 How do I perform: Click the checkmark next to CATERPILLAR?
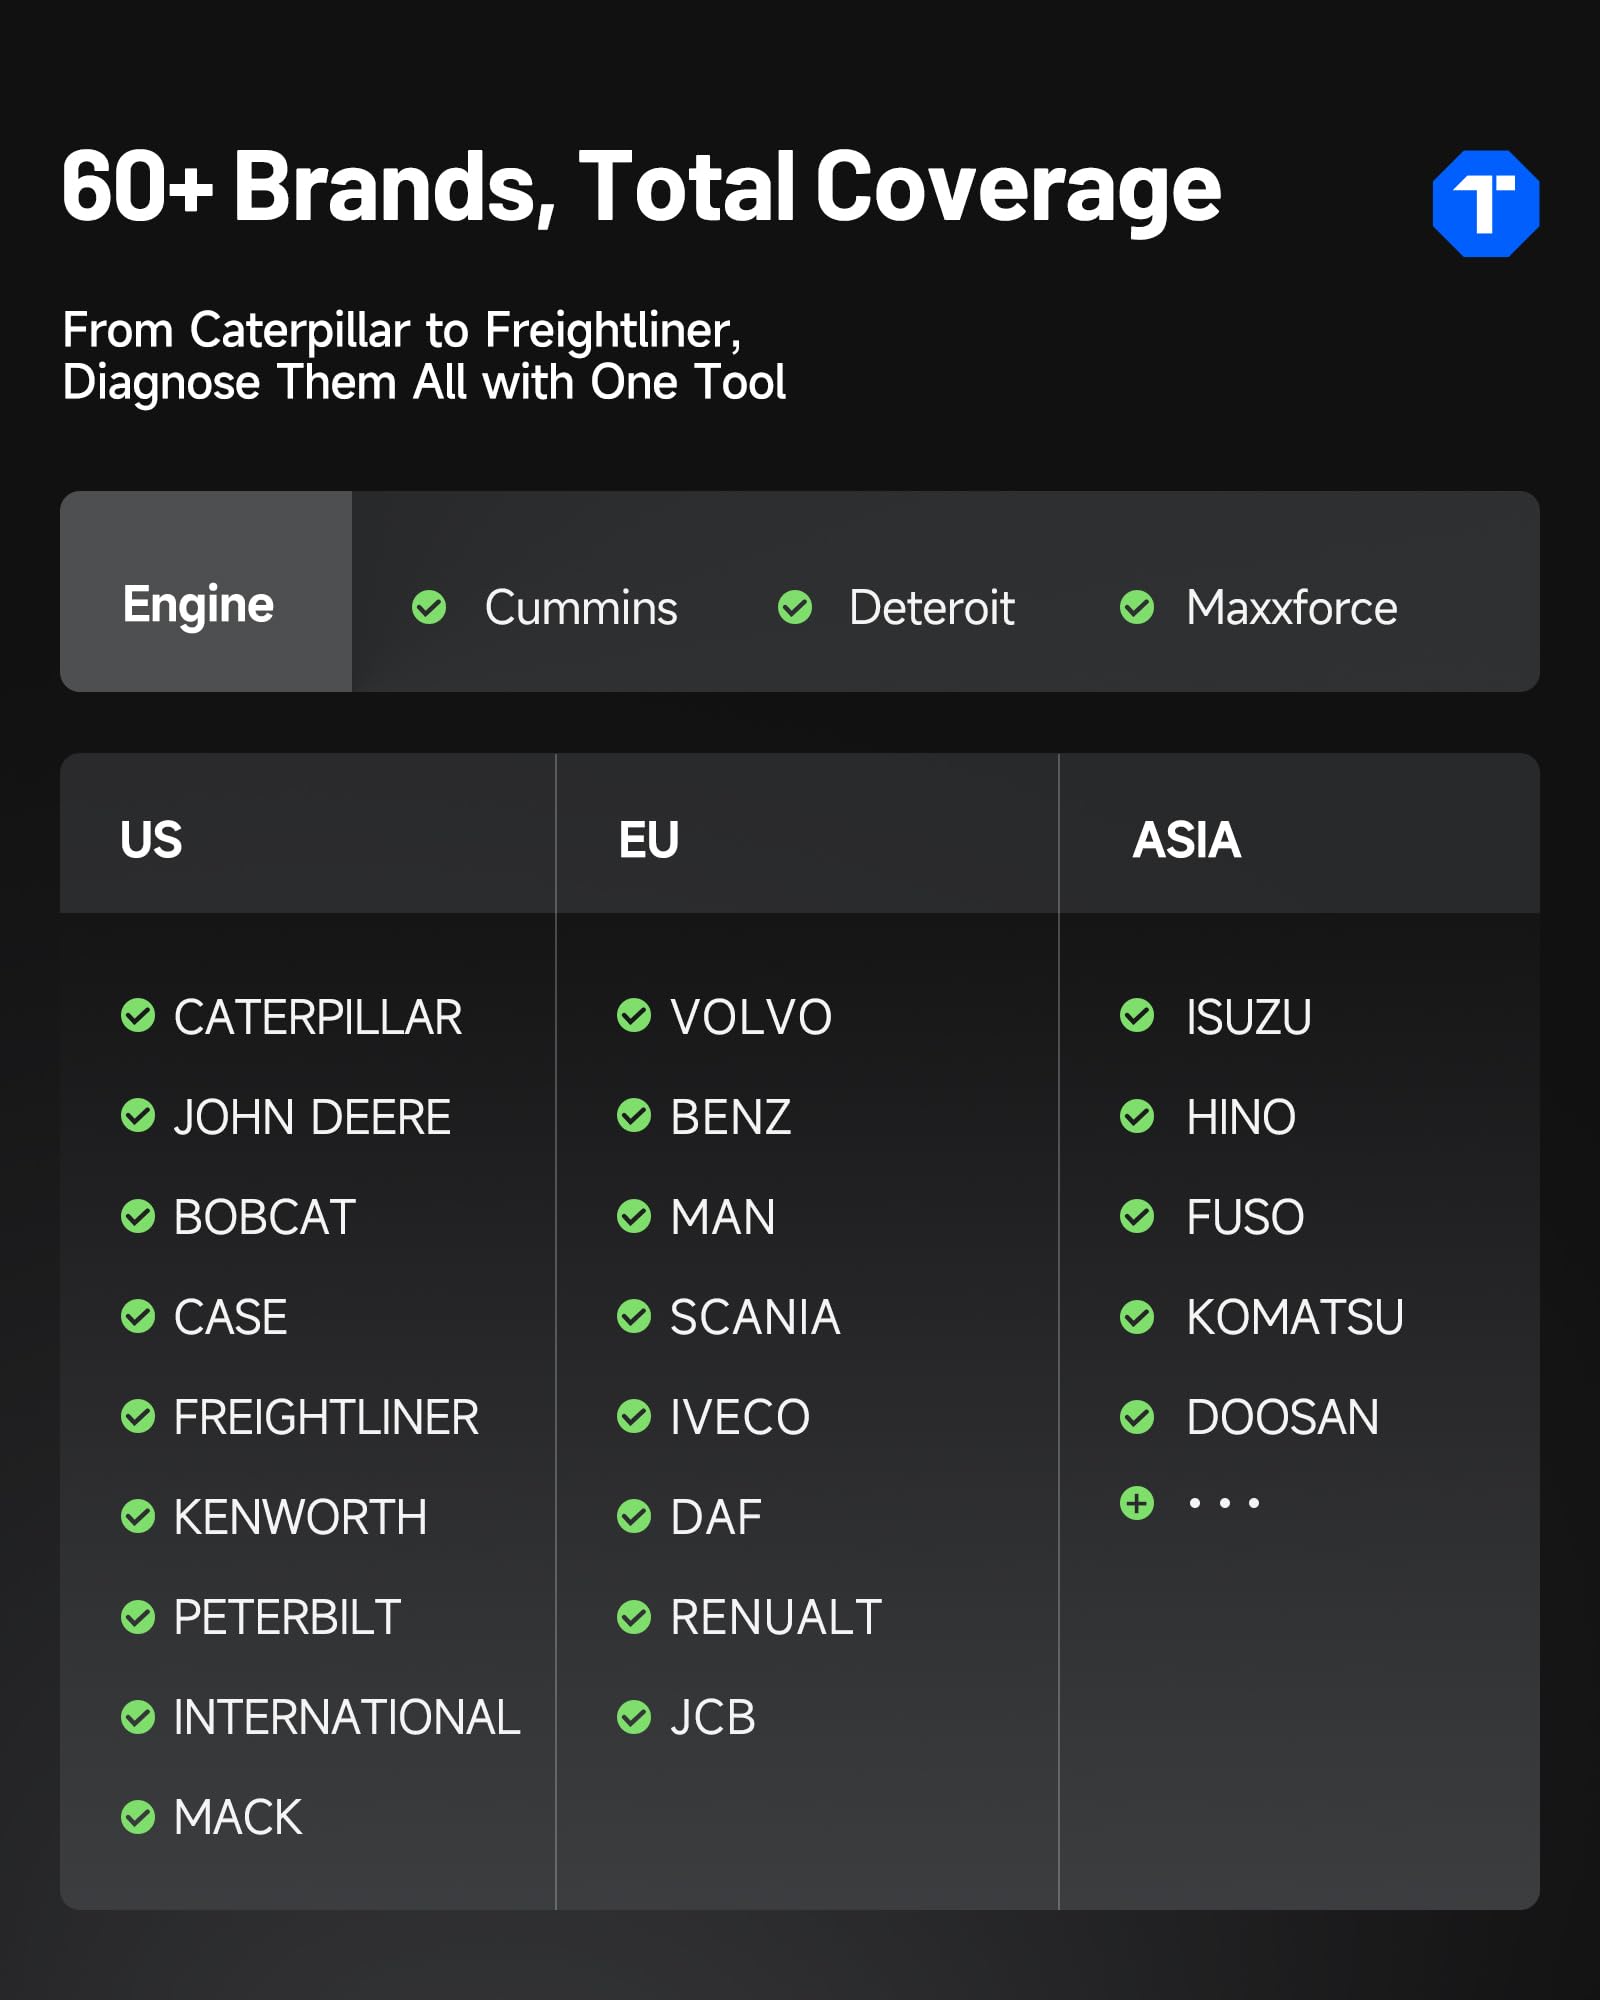click(x=138, y=1016)
